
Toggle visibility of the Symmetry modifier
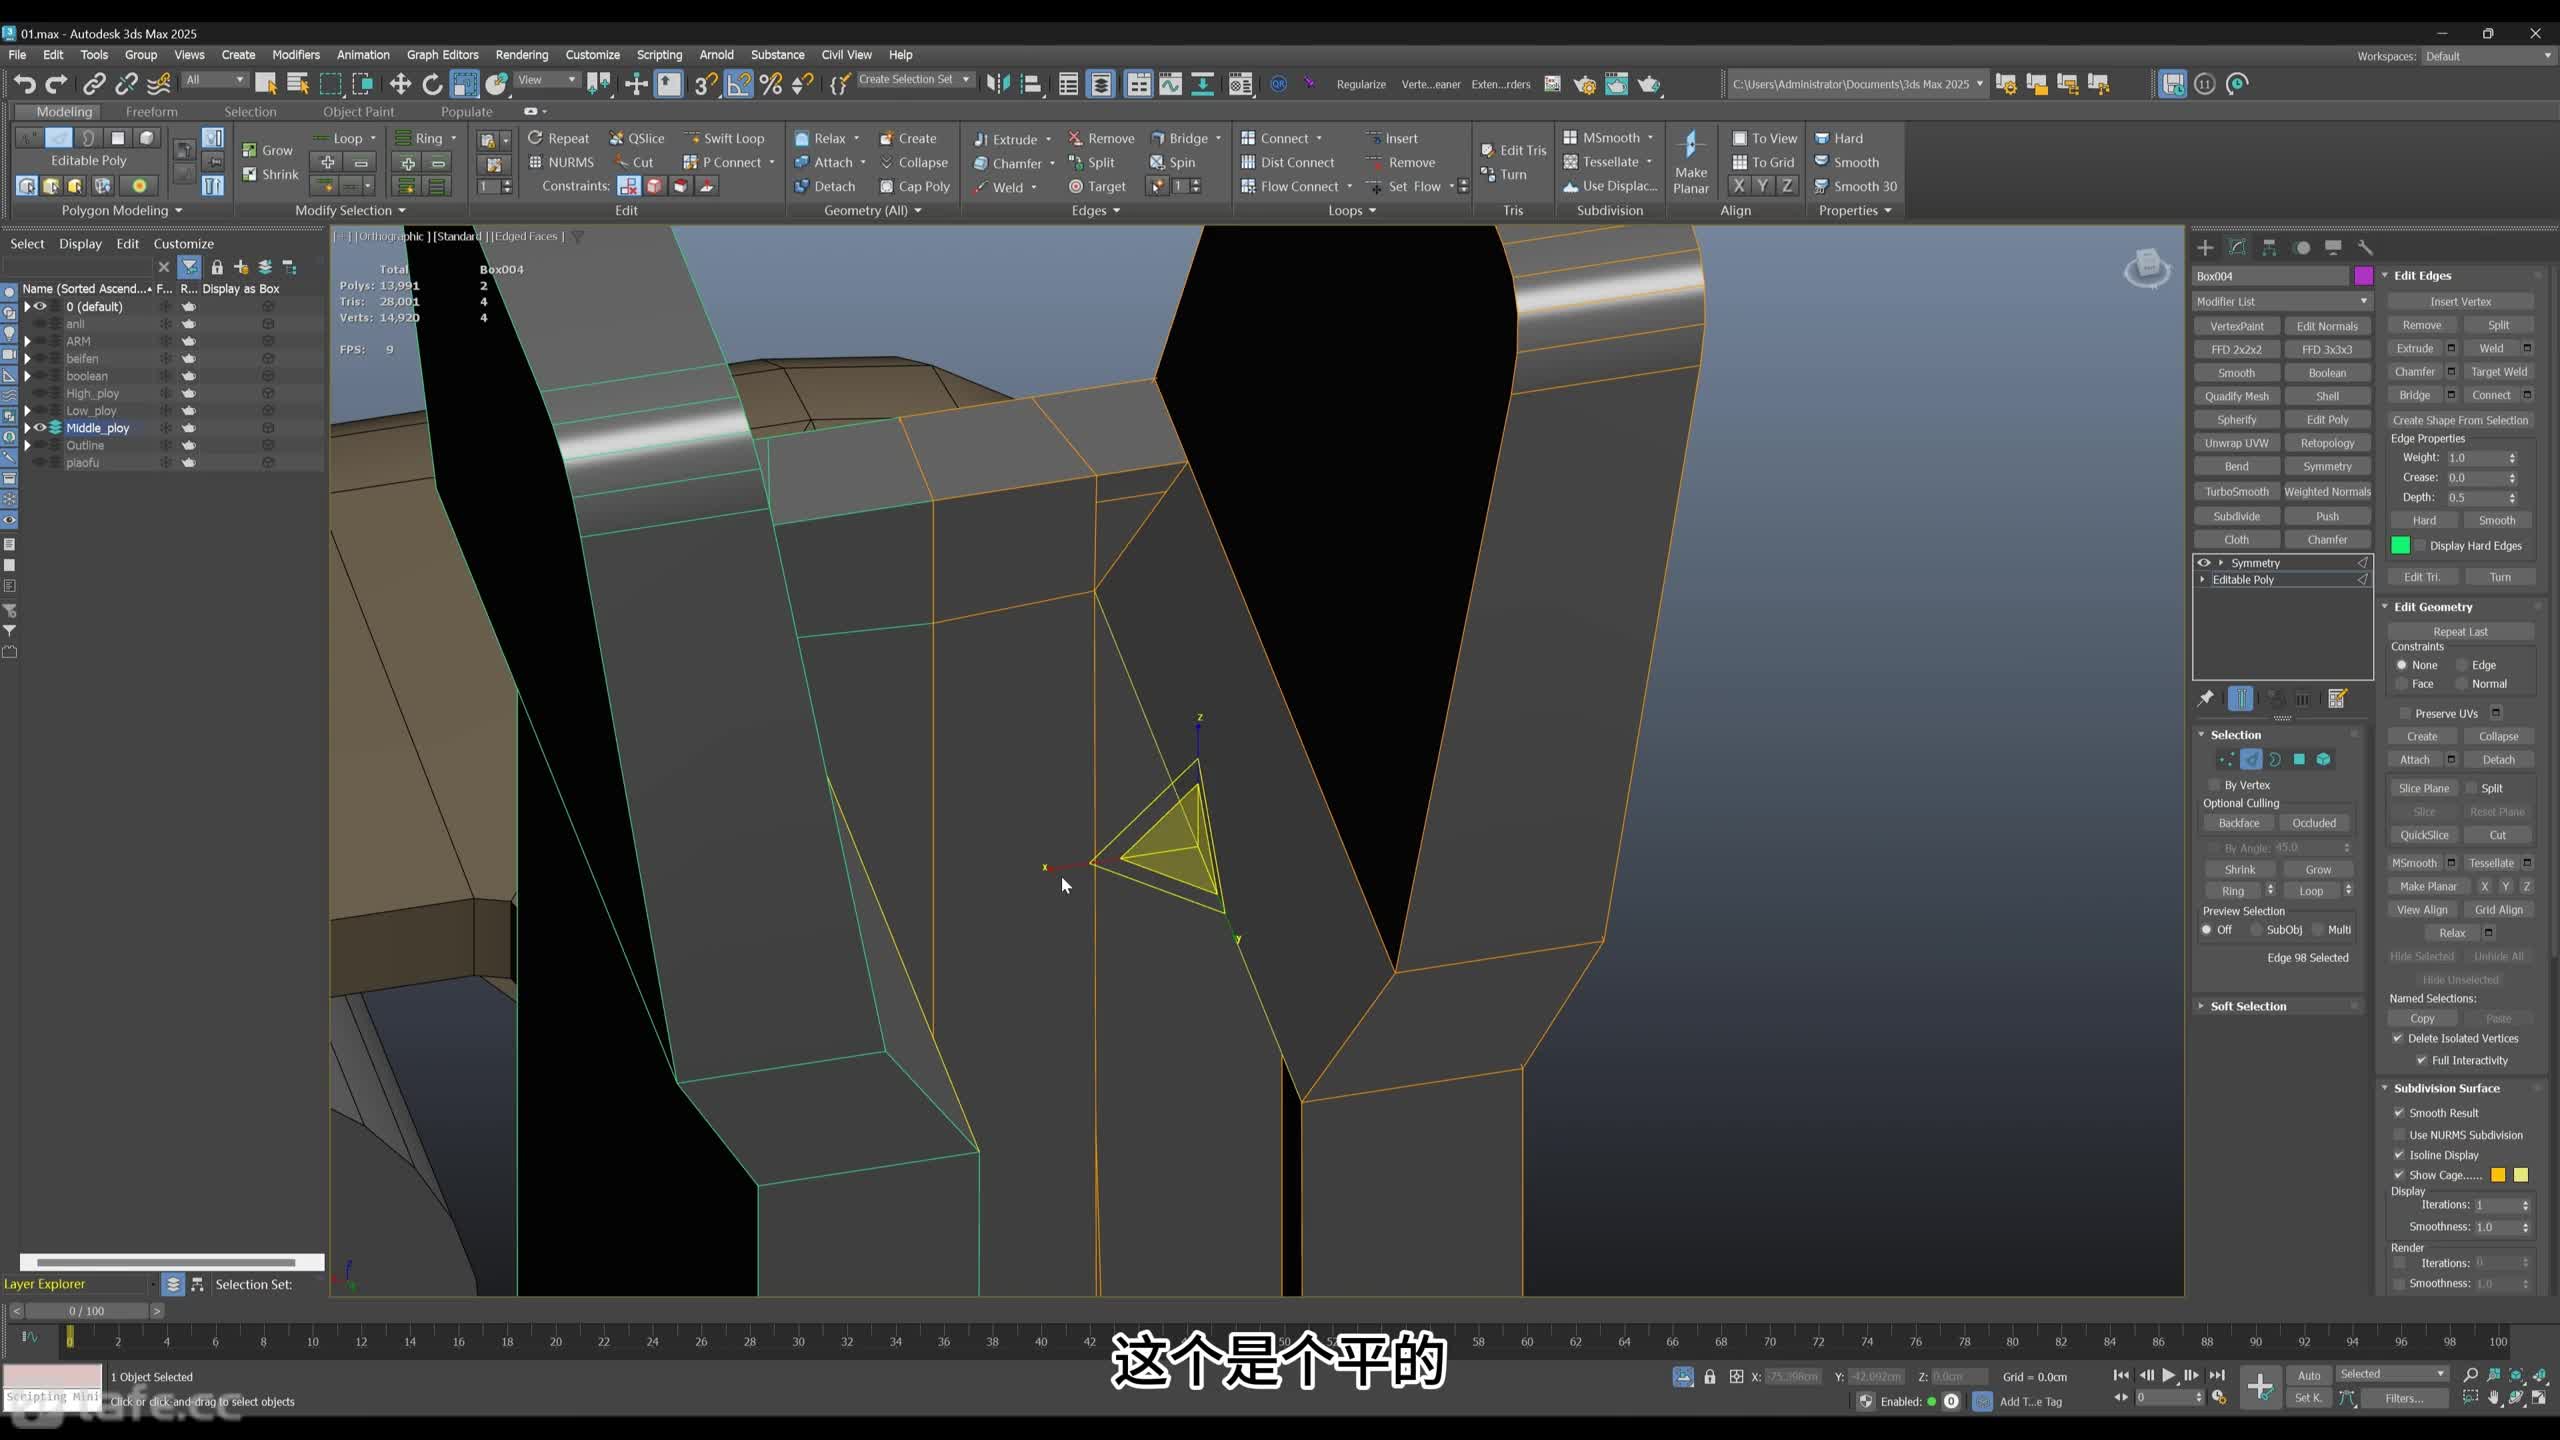pyautogui.click(x=2203, y=563)
